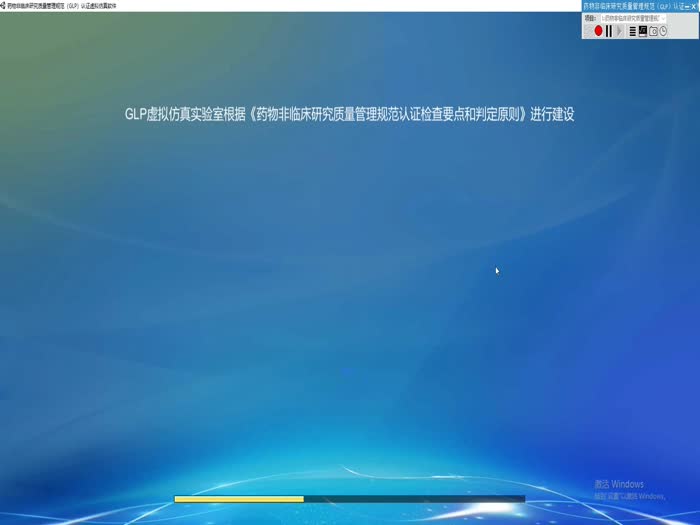Click the project name field in recorder

630,18
